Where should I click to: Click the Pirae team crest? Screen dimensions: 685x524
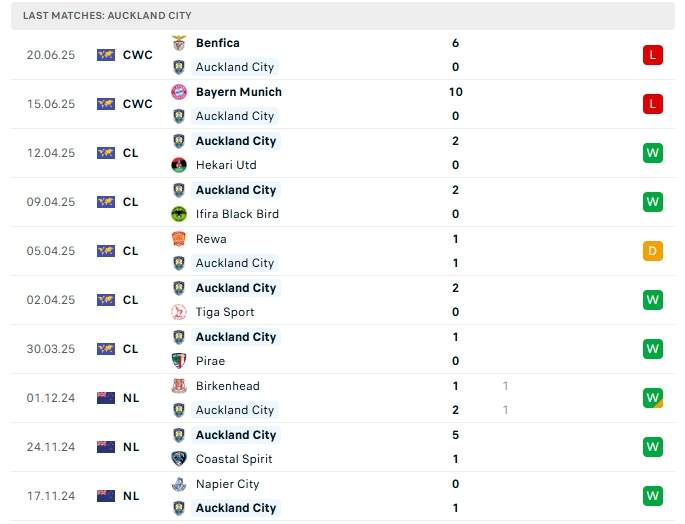[179, 361]
